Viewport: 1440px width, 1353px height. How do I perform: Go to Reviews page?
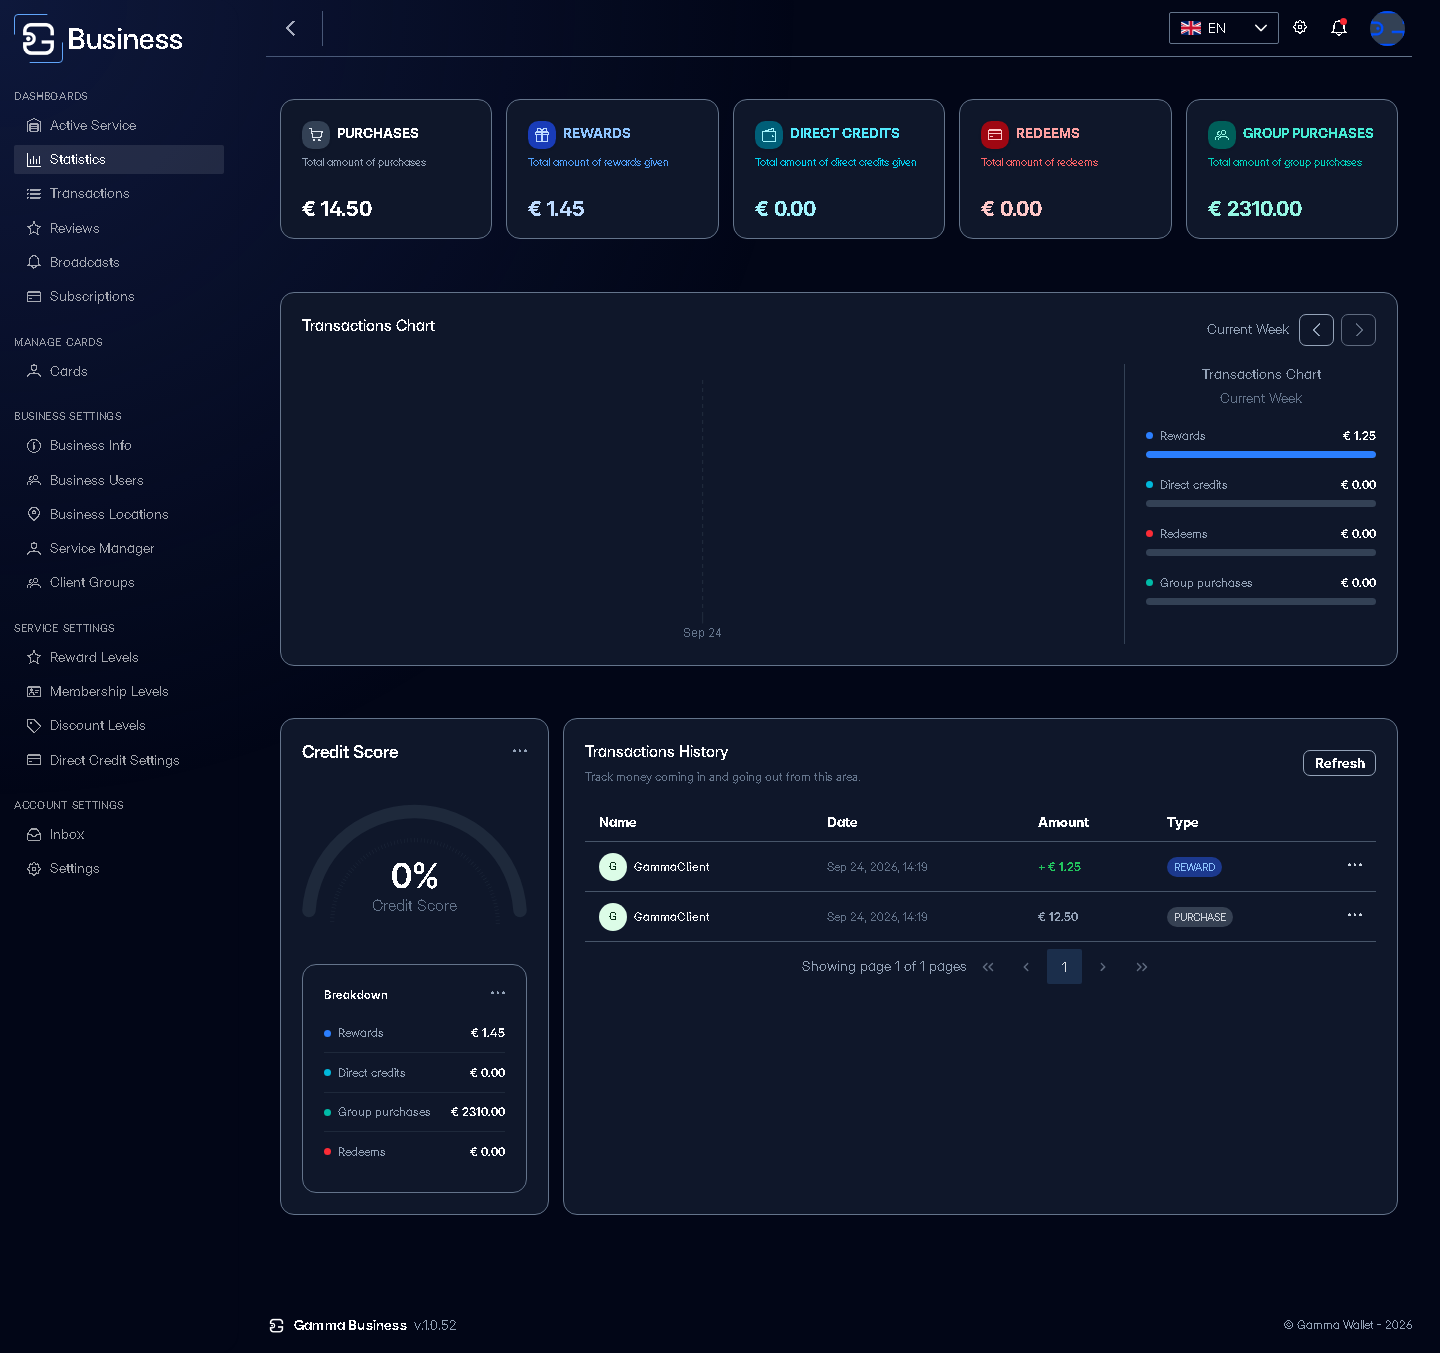pos(119,228)
